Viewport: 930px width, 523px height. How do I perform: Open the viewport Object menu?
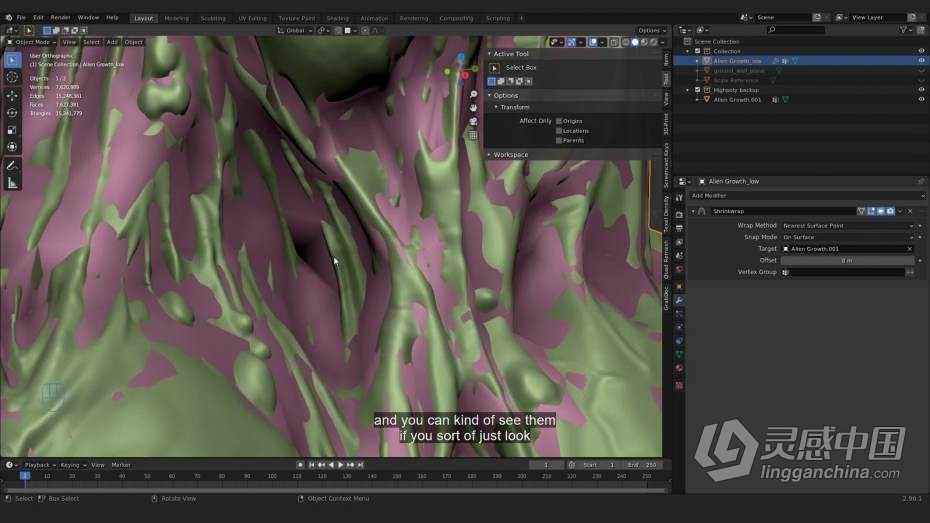(133, 42)
